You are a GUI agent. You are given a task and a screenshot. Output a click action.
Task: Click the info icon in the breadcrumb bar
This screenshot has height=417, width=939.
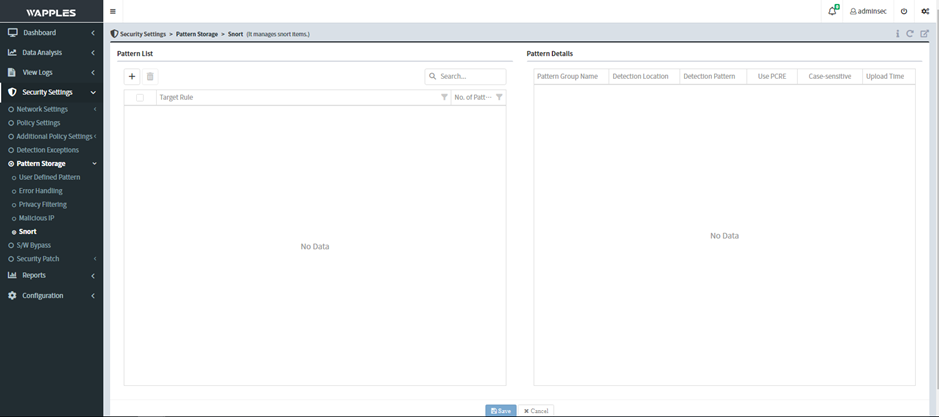pyautogui.click(x=897, y=34)
